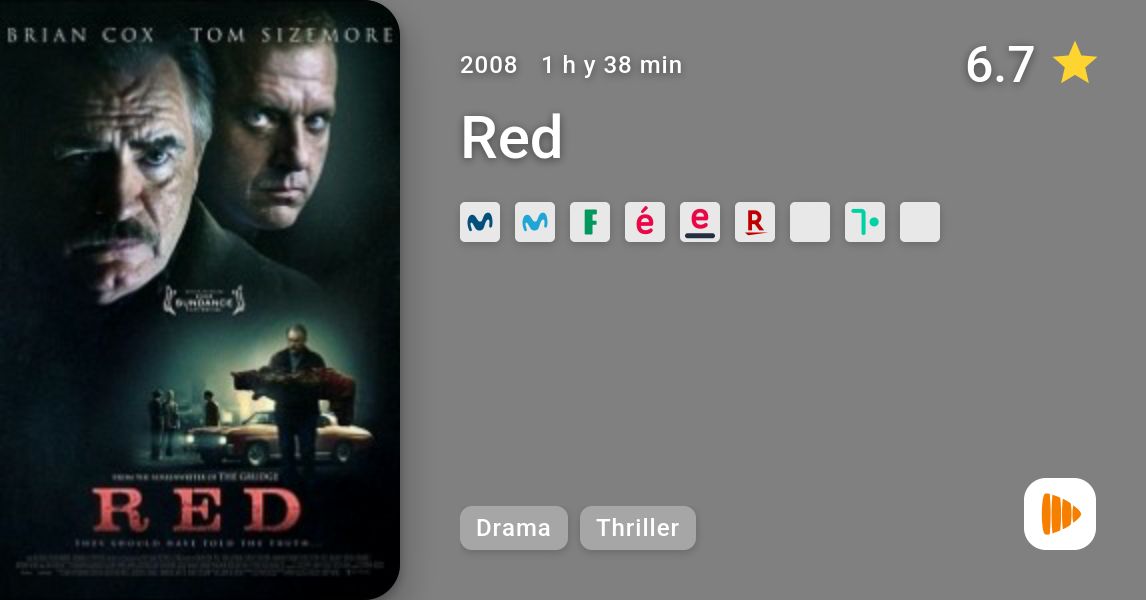The height and width of the screenshot is (600, 1146).
Task: Filter by the Thriller genre tag
Action: coord(638,528)
